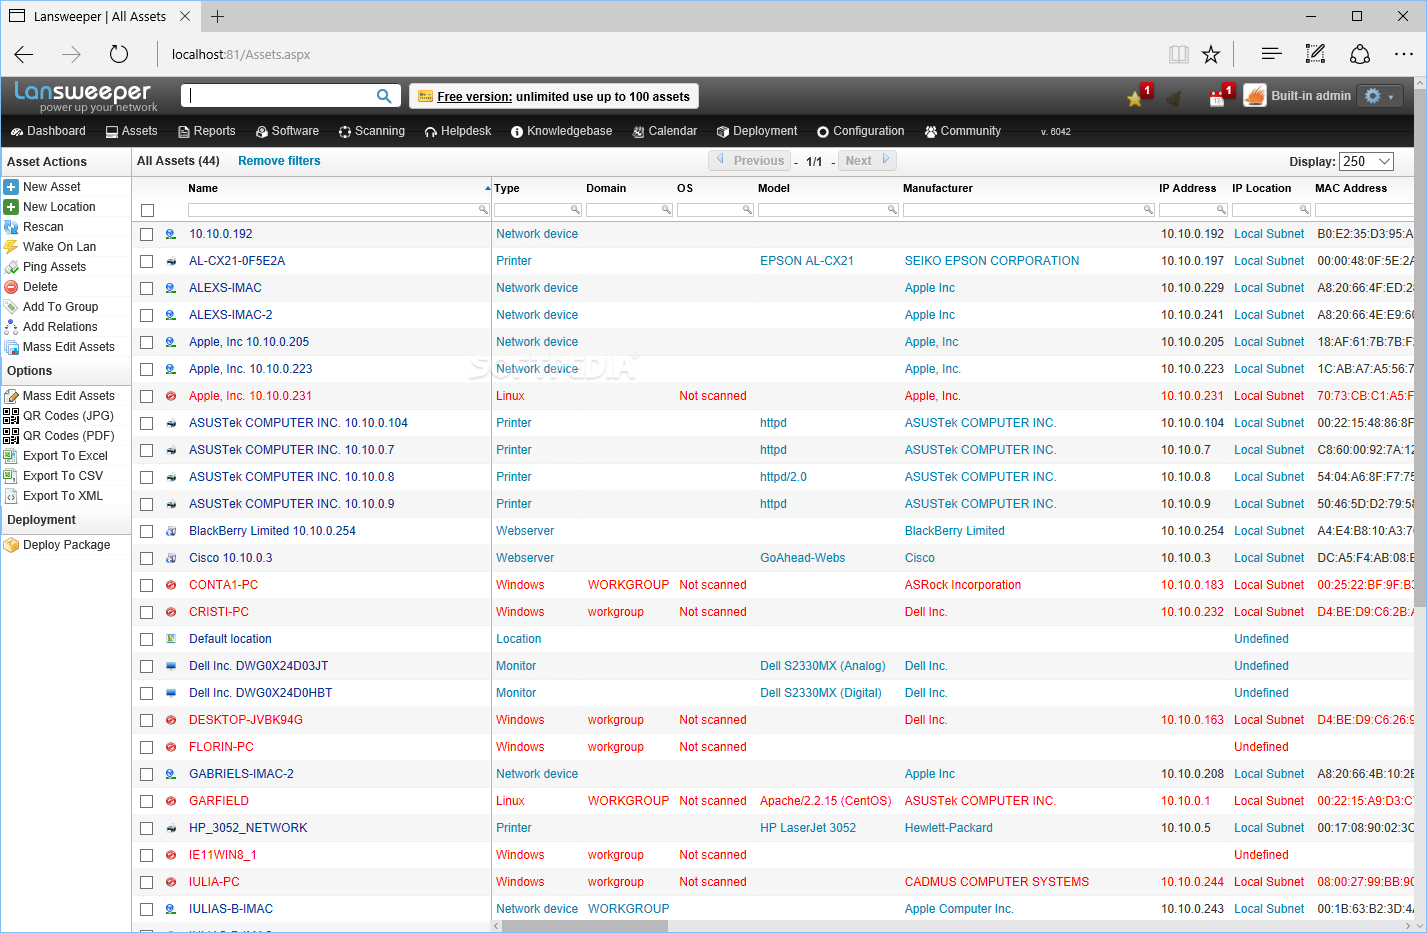Click the Type column filter field
1427x933 pixels.
(538, 210)
